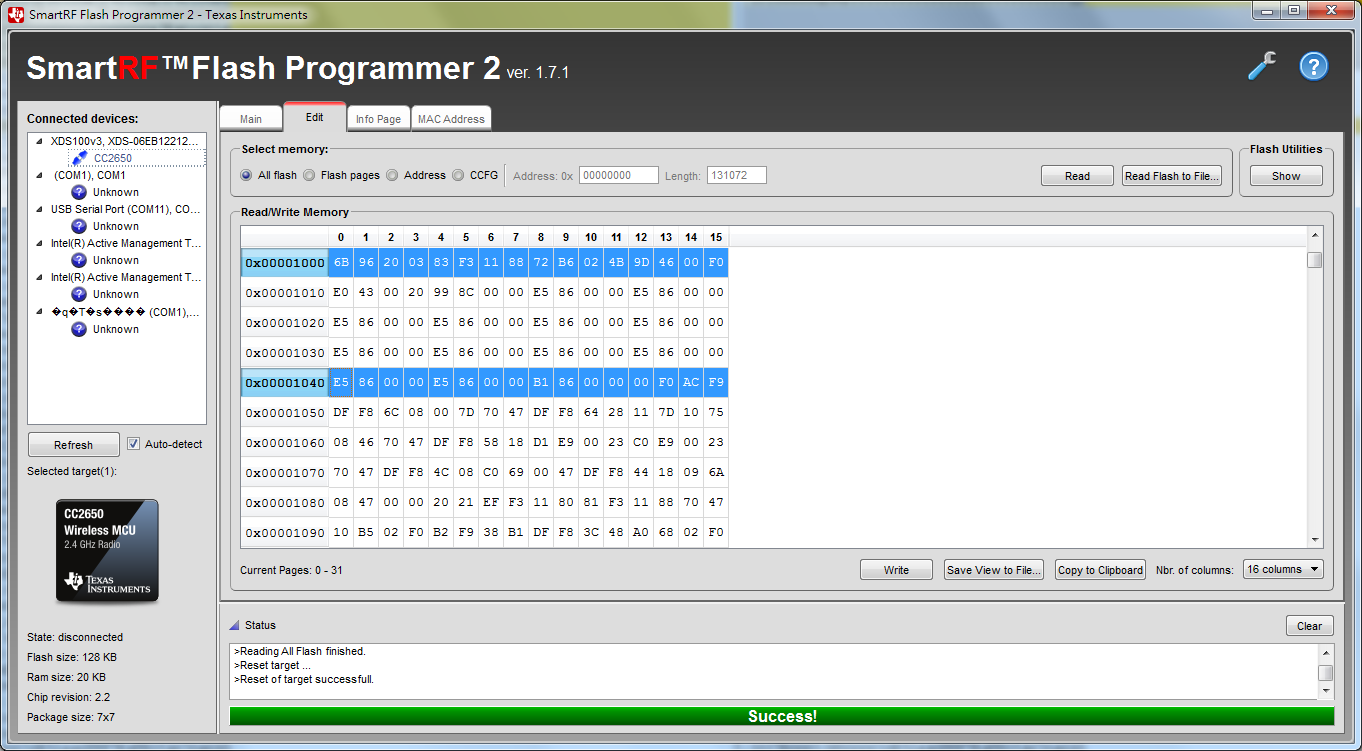Disable the Auto-detect checkbox
Viewport: 1362px width, 751px height.
[134, 444]
